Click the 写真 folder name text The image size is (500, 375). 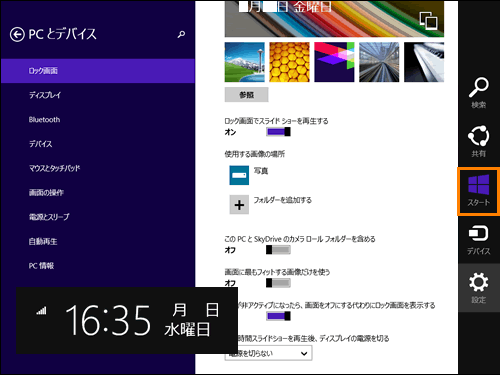click(x=261, y=171)
